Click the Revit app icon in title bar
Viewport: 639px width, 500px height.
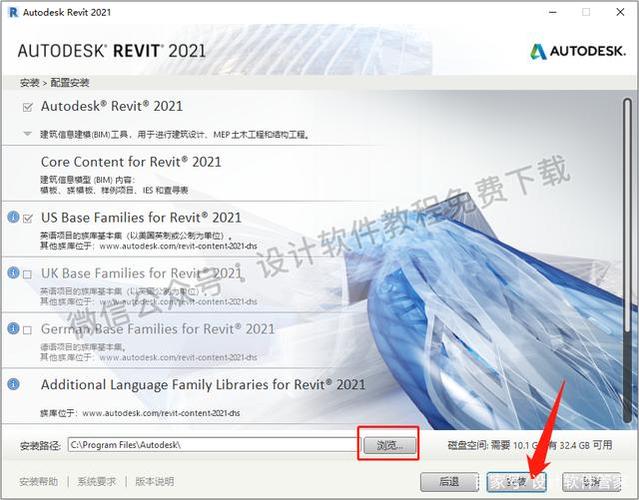[13, 12]
